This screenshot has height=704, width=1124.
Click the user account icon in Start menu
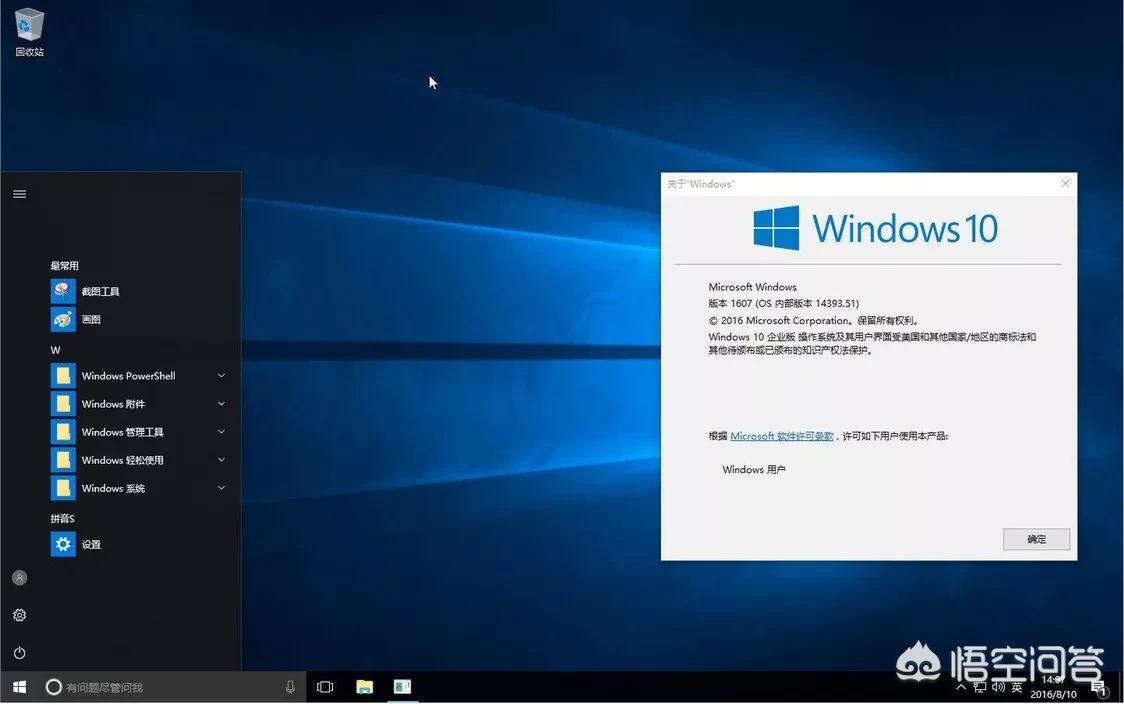(x=19, y=578)
